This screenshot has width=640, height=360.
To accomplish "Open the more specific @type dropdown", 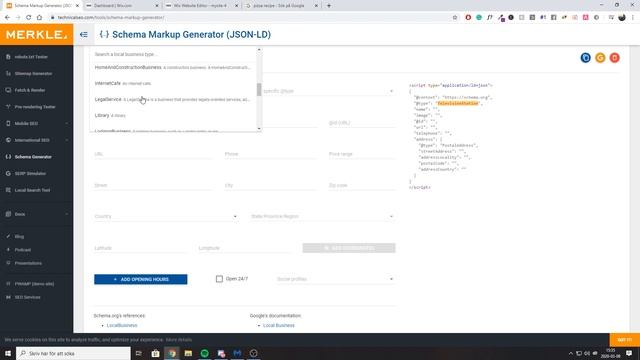I will 329,91.
